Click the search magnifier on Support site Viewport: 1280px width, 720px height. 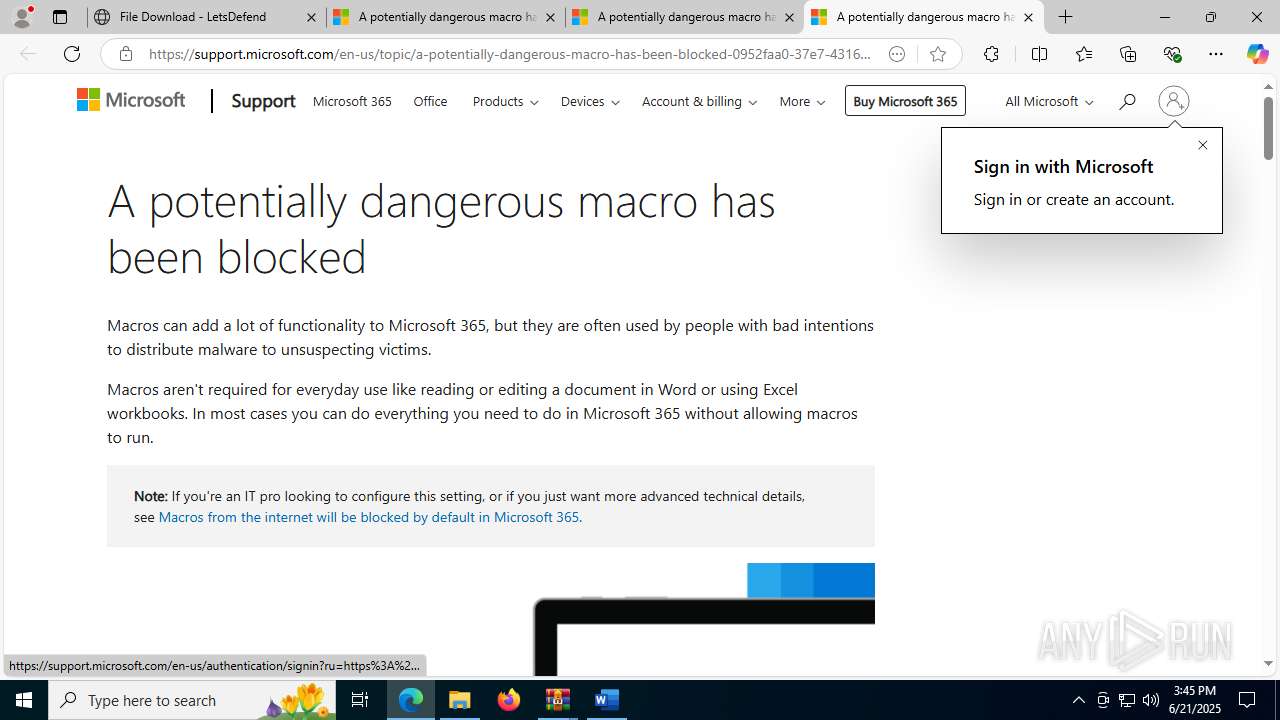tap(1127, 101)
